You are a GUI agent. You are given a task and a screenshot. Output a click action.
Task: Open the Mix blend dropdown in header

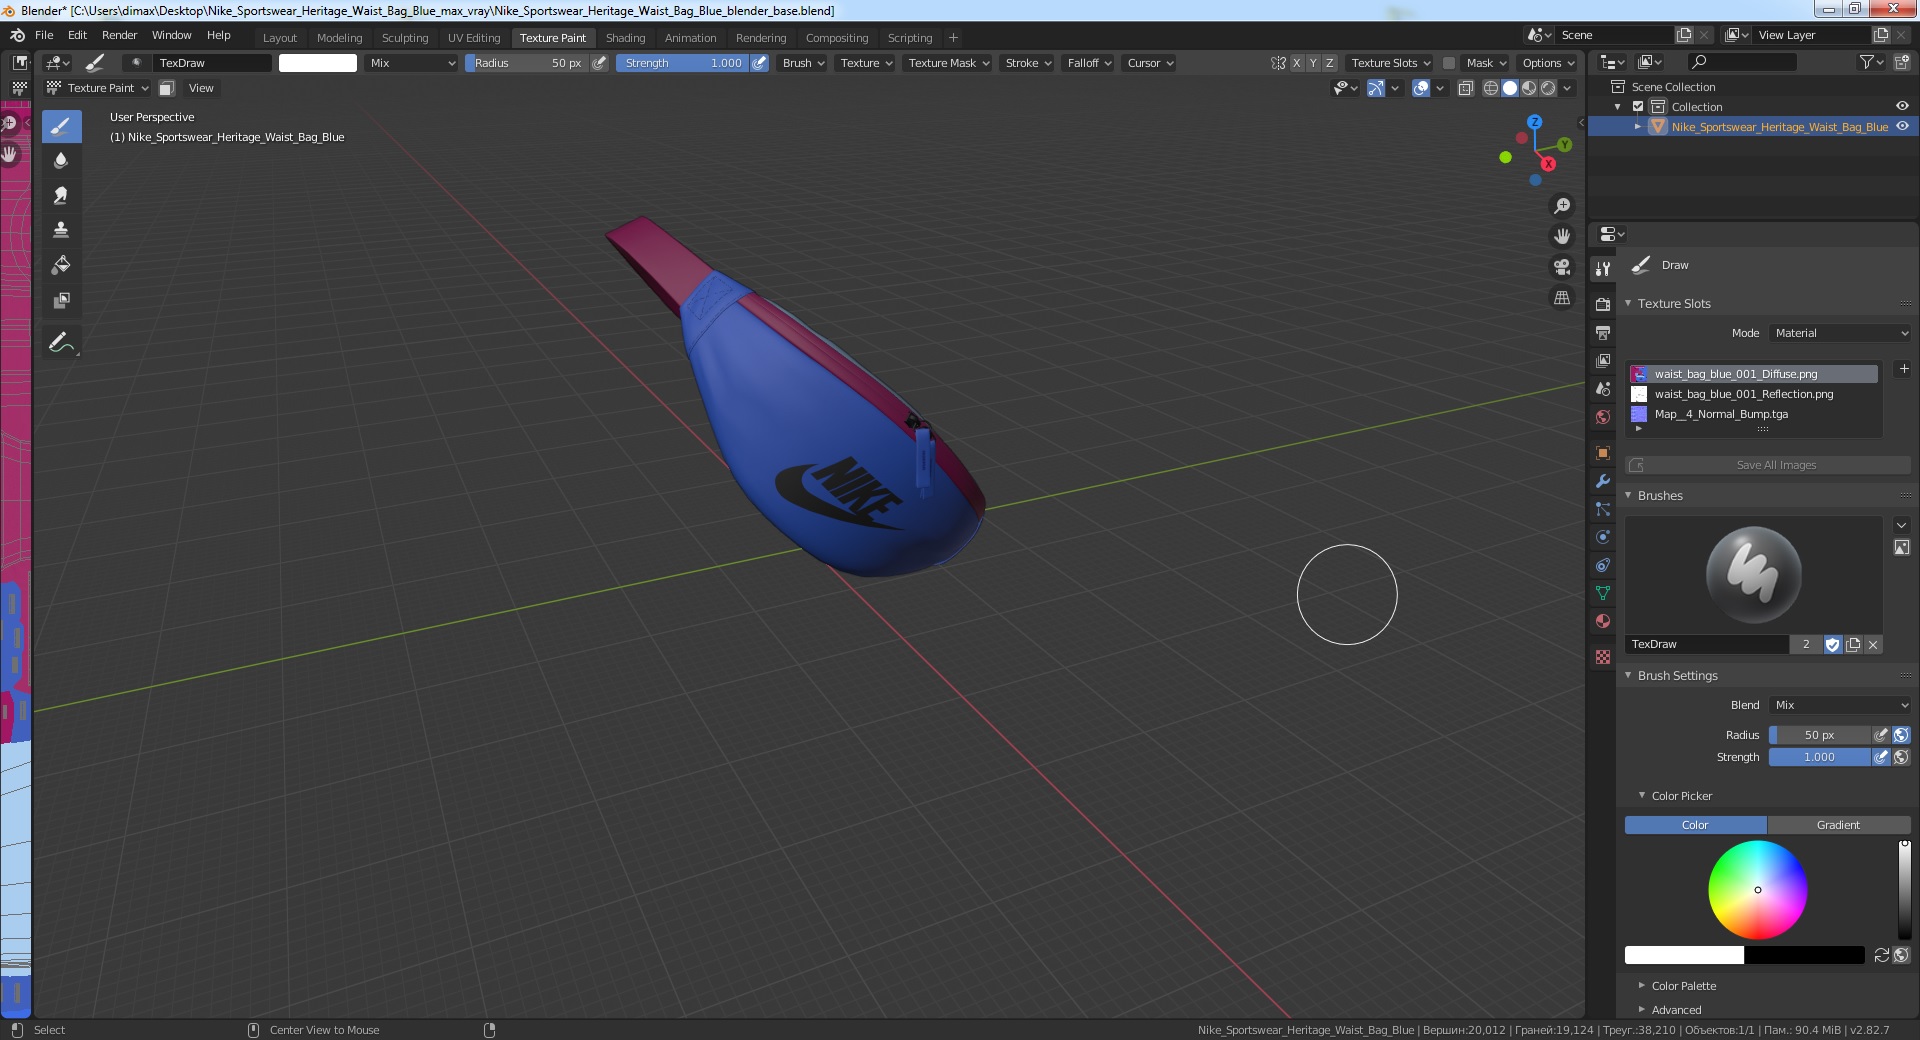coord(411,62)
